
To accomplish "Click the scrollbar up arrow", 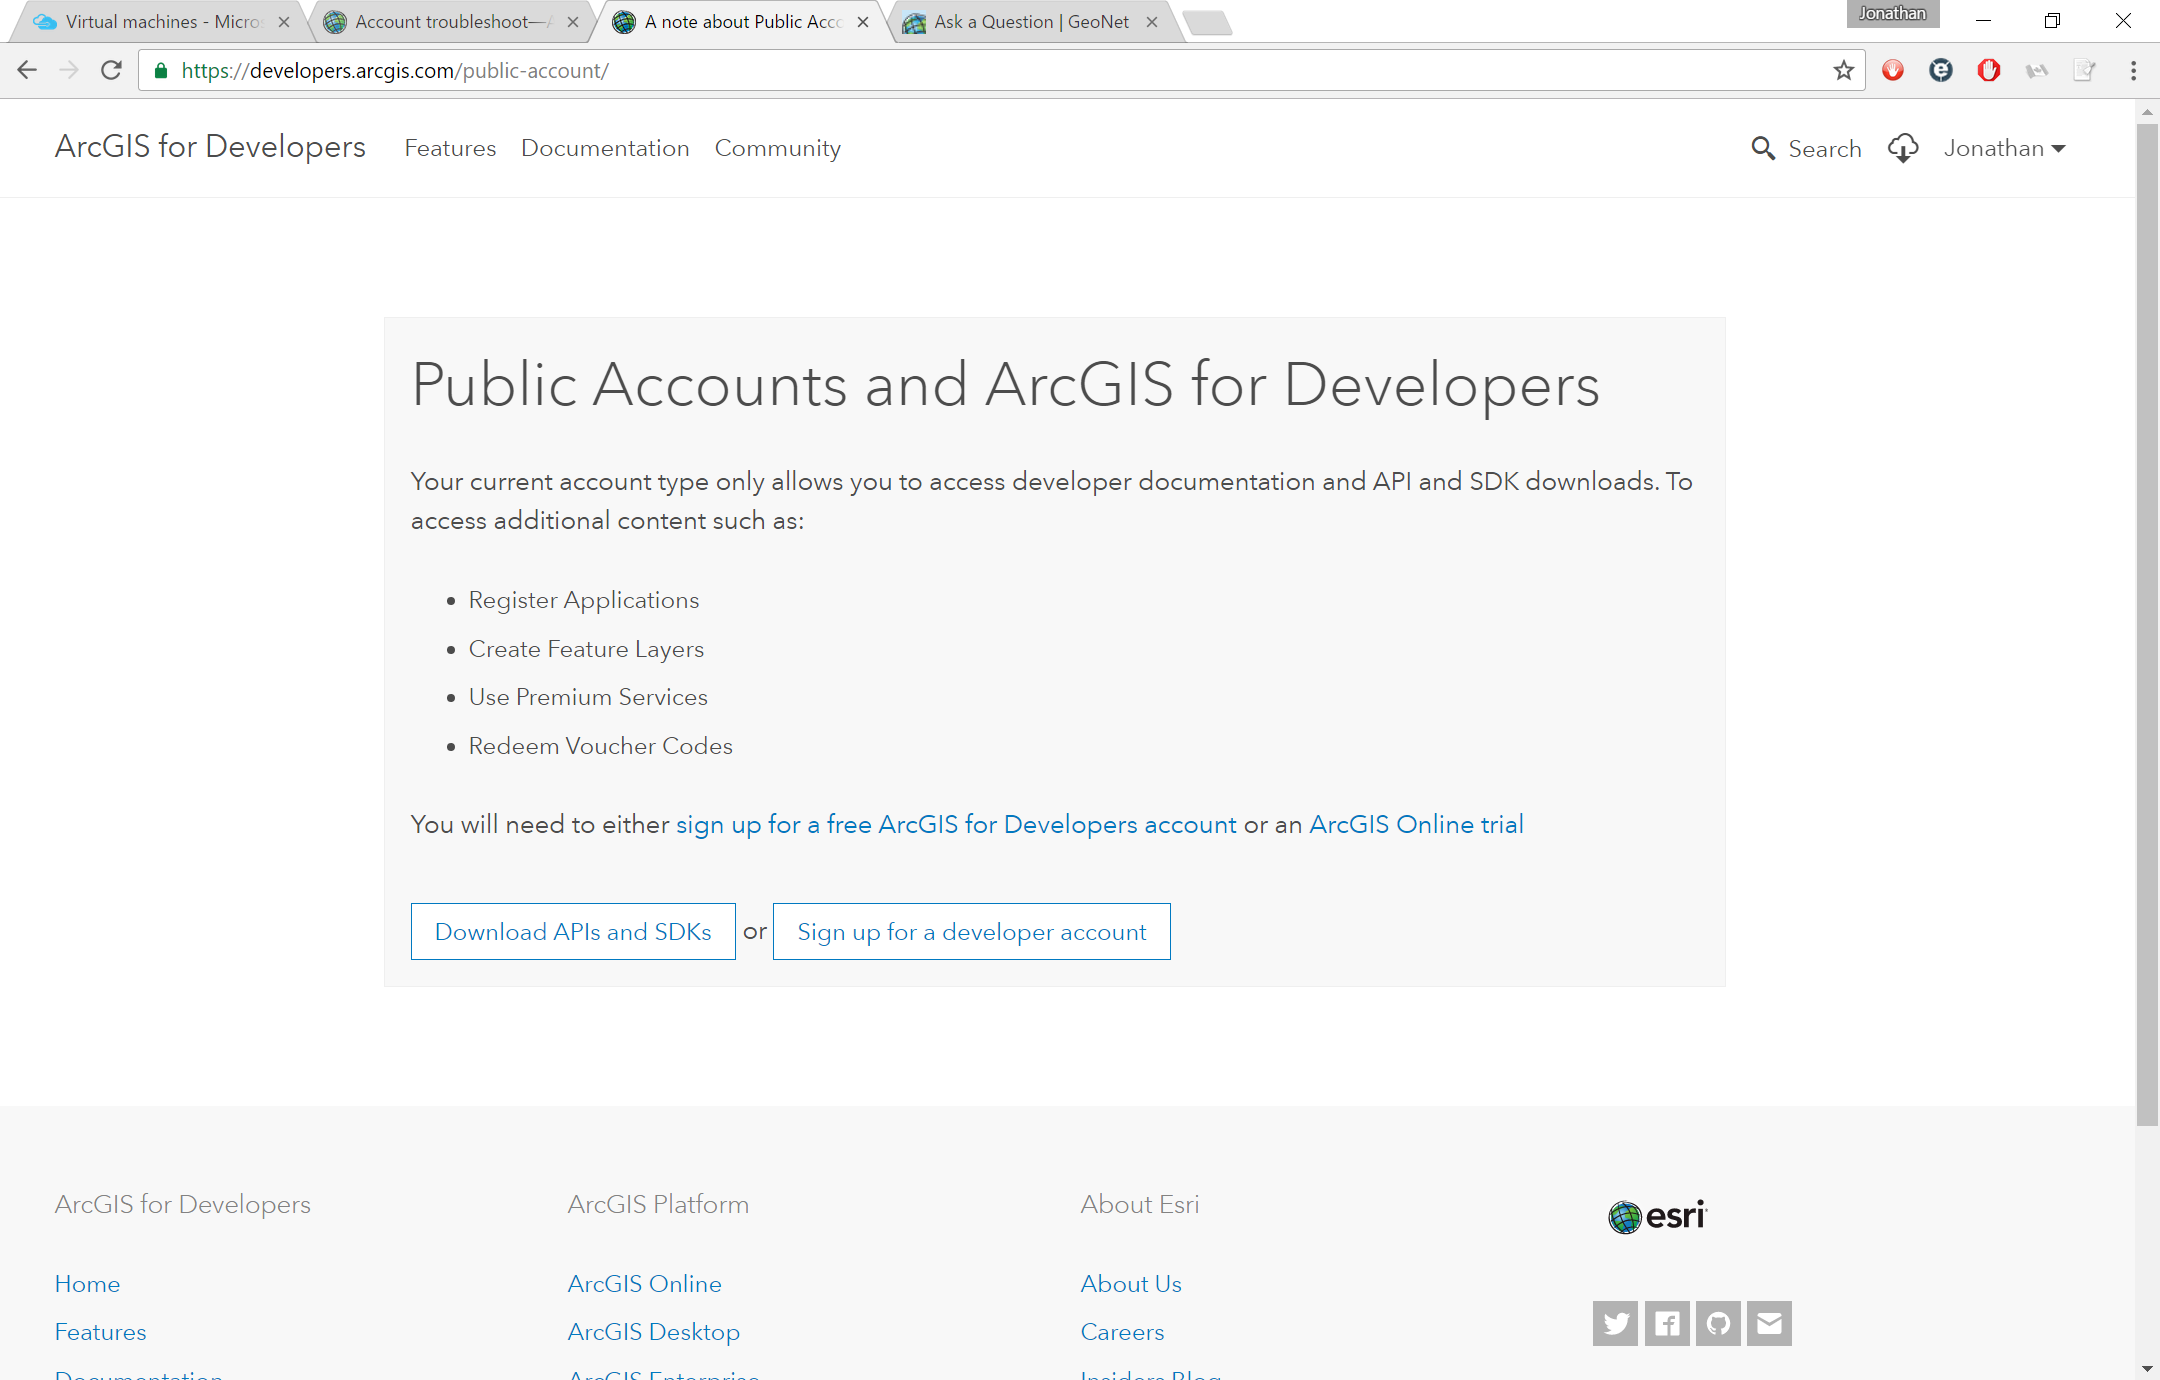I will [x=2147, y=112].
